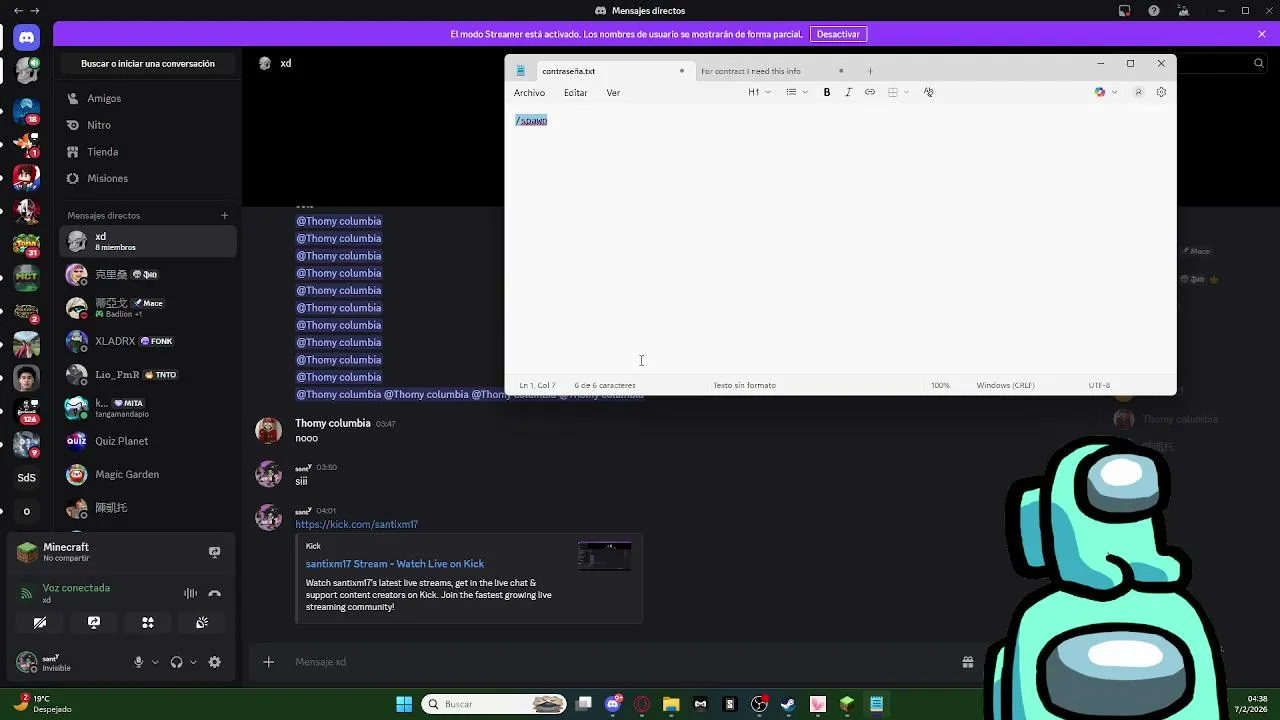Open the Archivo menu

529,93
